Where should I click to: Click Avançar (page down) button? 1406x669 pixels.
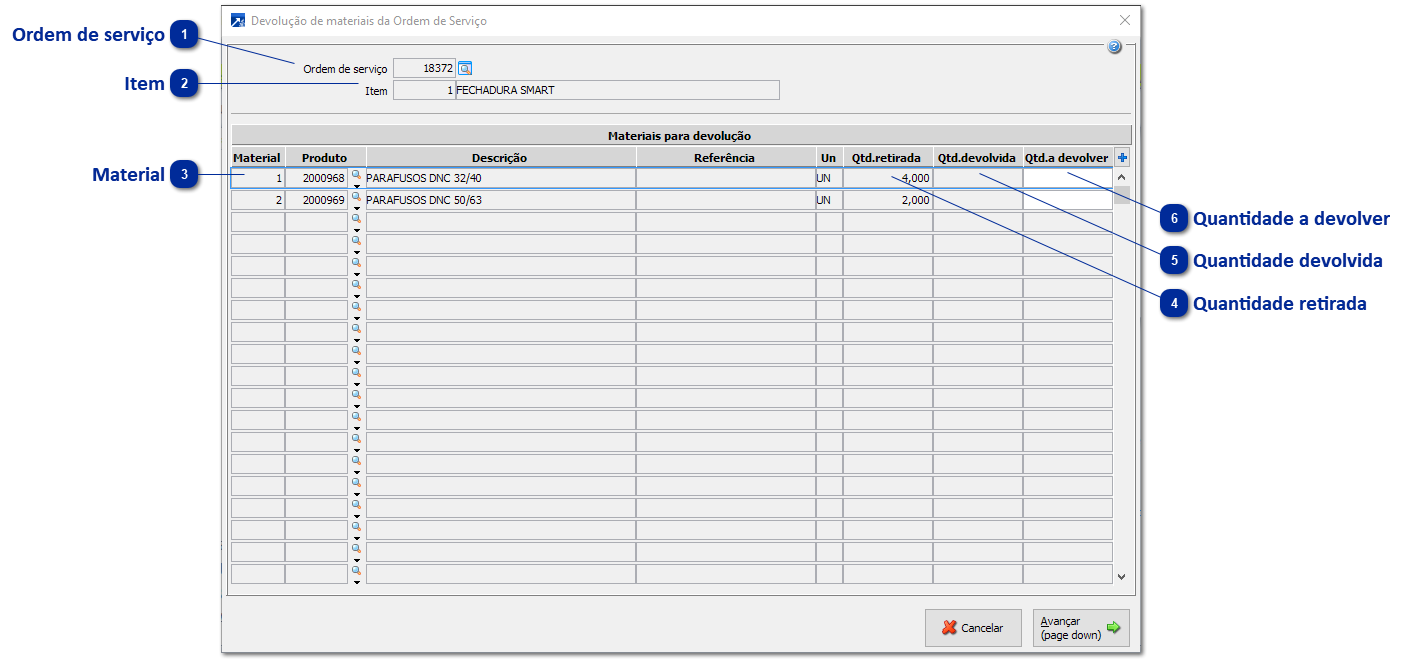coord(1081,628)
